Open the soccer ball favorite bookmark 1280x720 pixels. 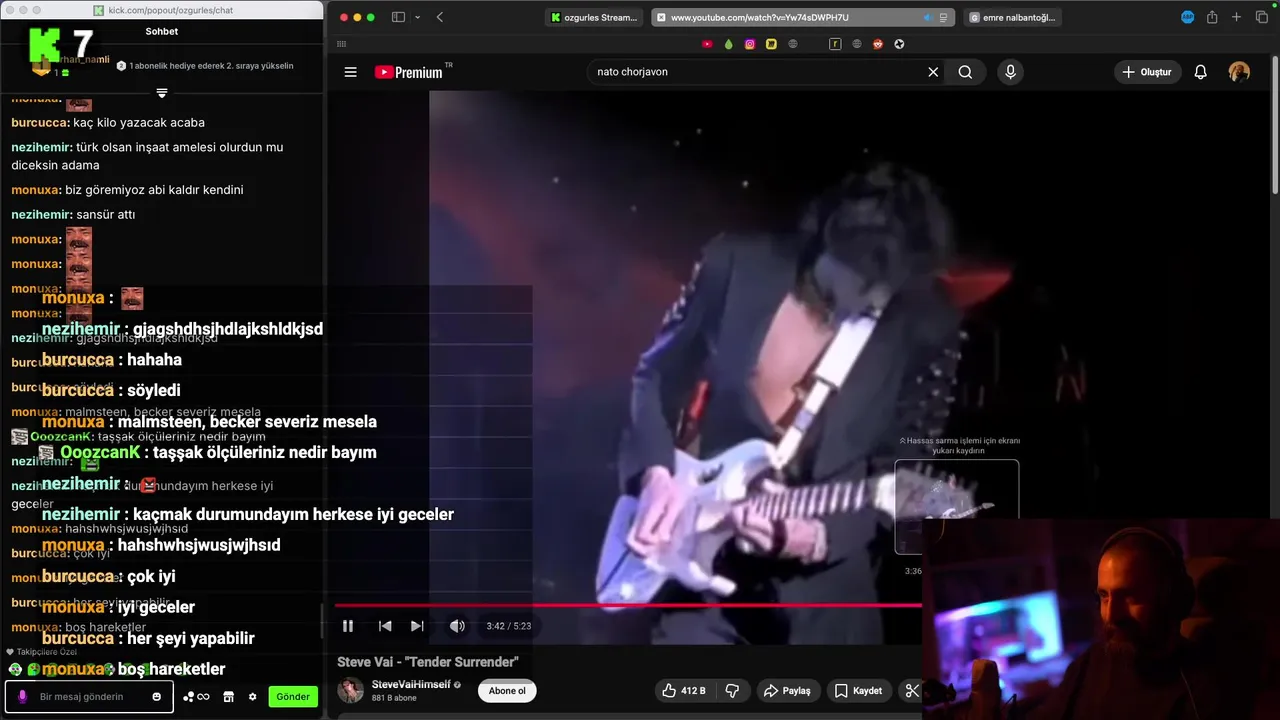(899, 44)
